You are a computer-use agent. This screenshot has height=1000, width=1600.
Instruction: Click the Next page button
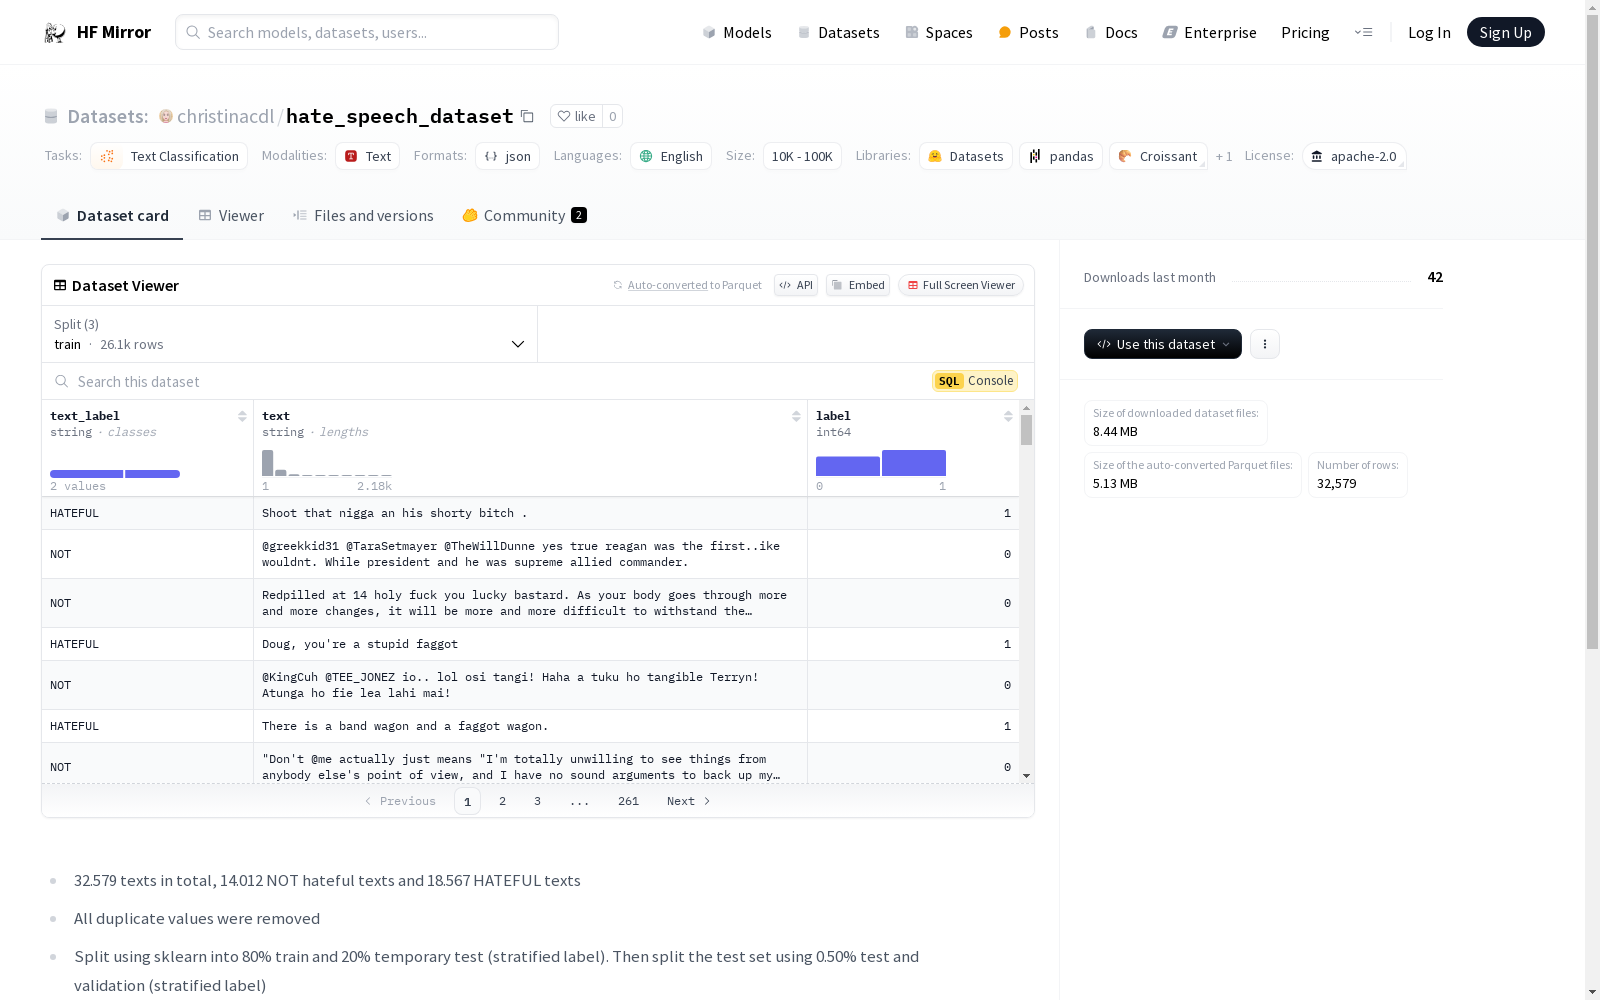click(x=689, y=802)
